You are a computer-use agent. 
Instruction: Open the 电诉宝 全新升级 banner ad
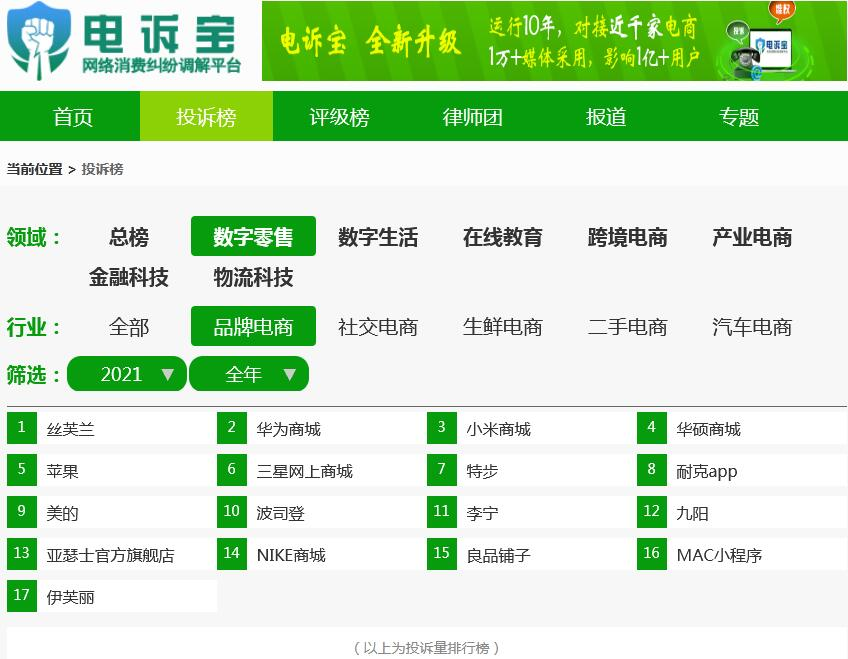pyautogui.click(x=554, y=41)
